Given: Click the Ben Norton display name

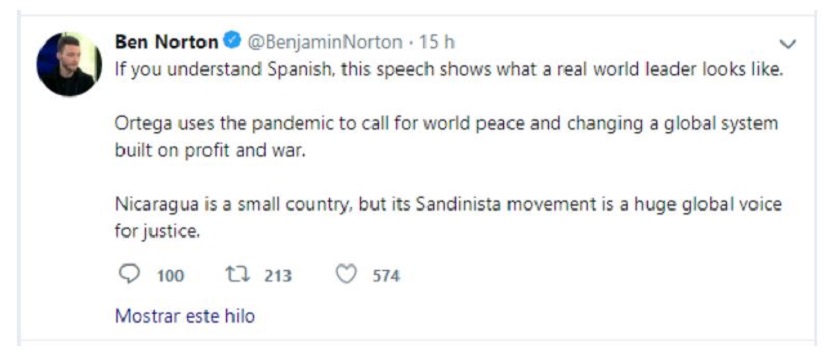Looking at the screenshot, I should point(166,42).
